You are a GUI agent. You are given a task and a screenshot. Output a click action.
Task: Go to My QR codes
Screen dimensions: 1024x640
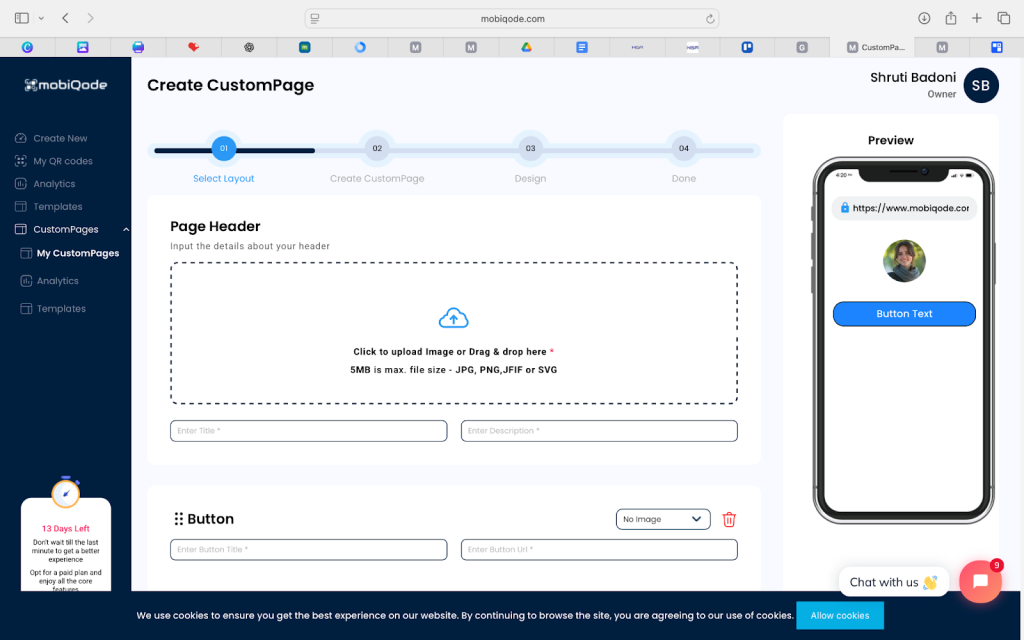(62, 161)
